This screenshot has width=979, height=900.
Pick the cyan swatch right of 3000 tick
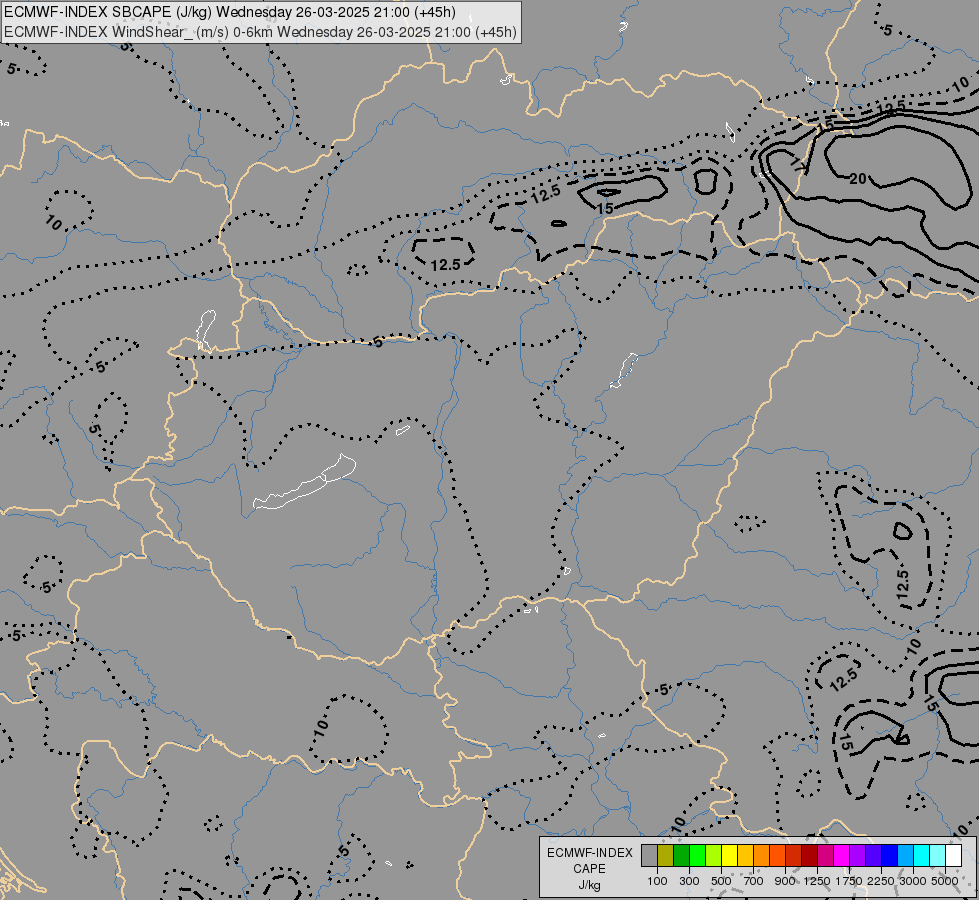pos(922,856)
